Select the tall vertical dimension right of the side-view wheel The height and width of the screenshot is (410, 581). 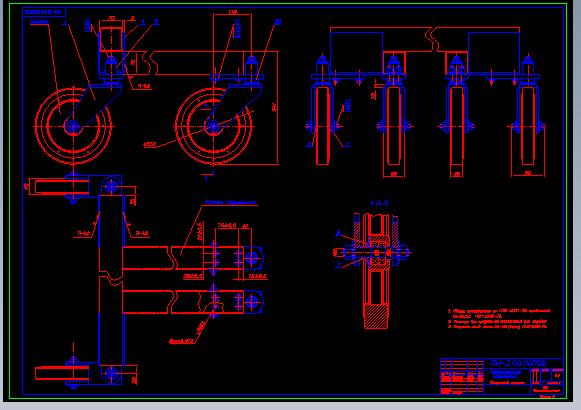[x=275, y=107]
